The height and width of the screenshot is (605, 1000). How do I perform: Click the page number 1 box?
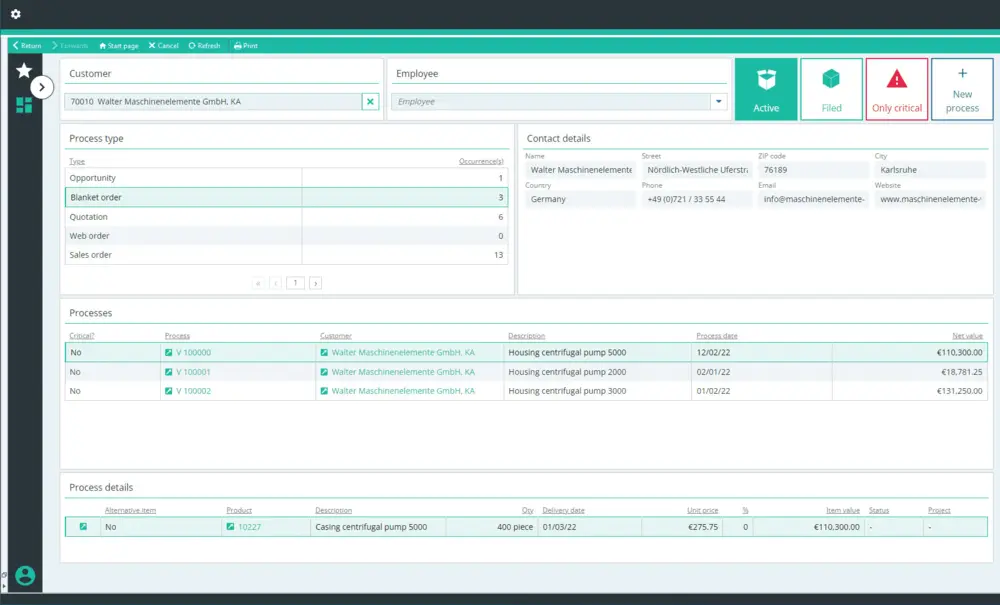click(x=295, y=282)
